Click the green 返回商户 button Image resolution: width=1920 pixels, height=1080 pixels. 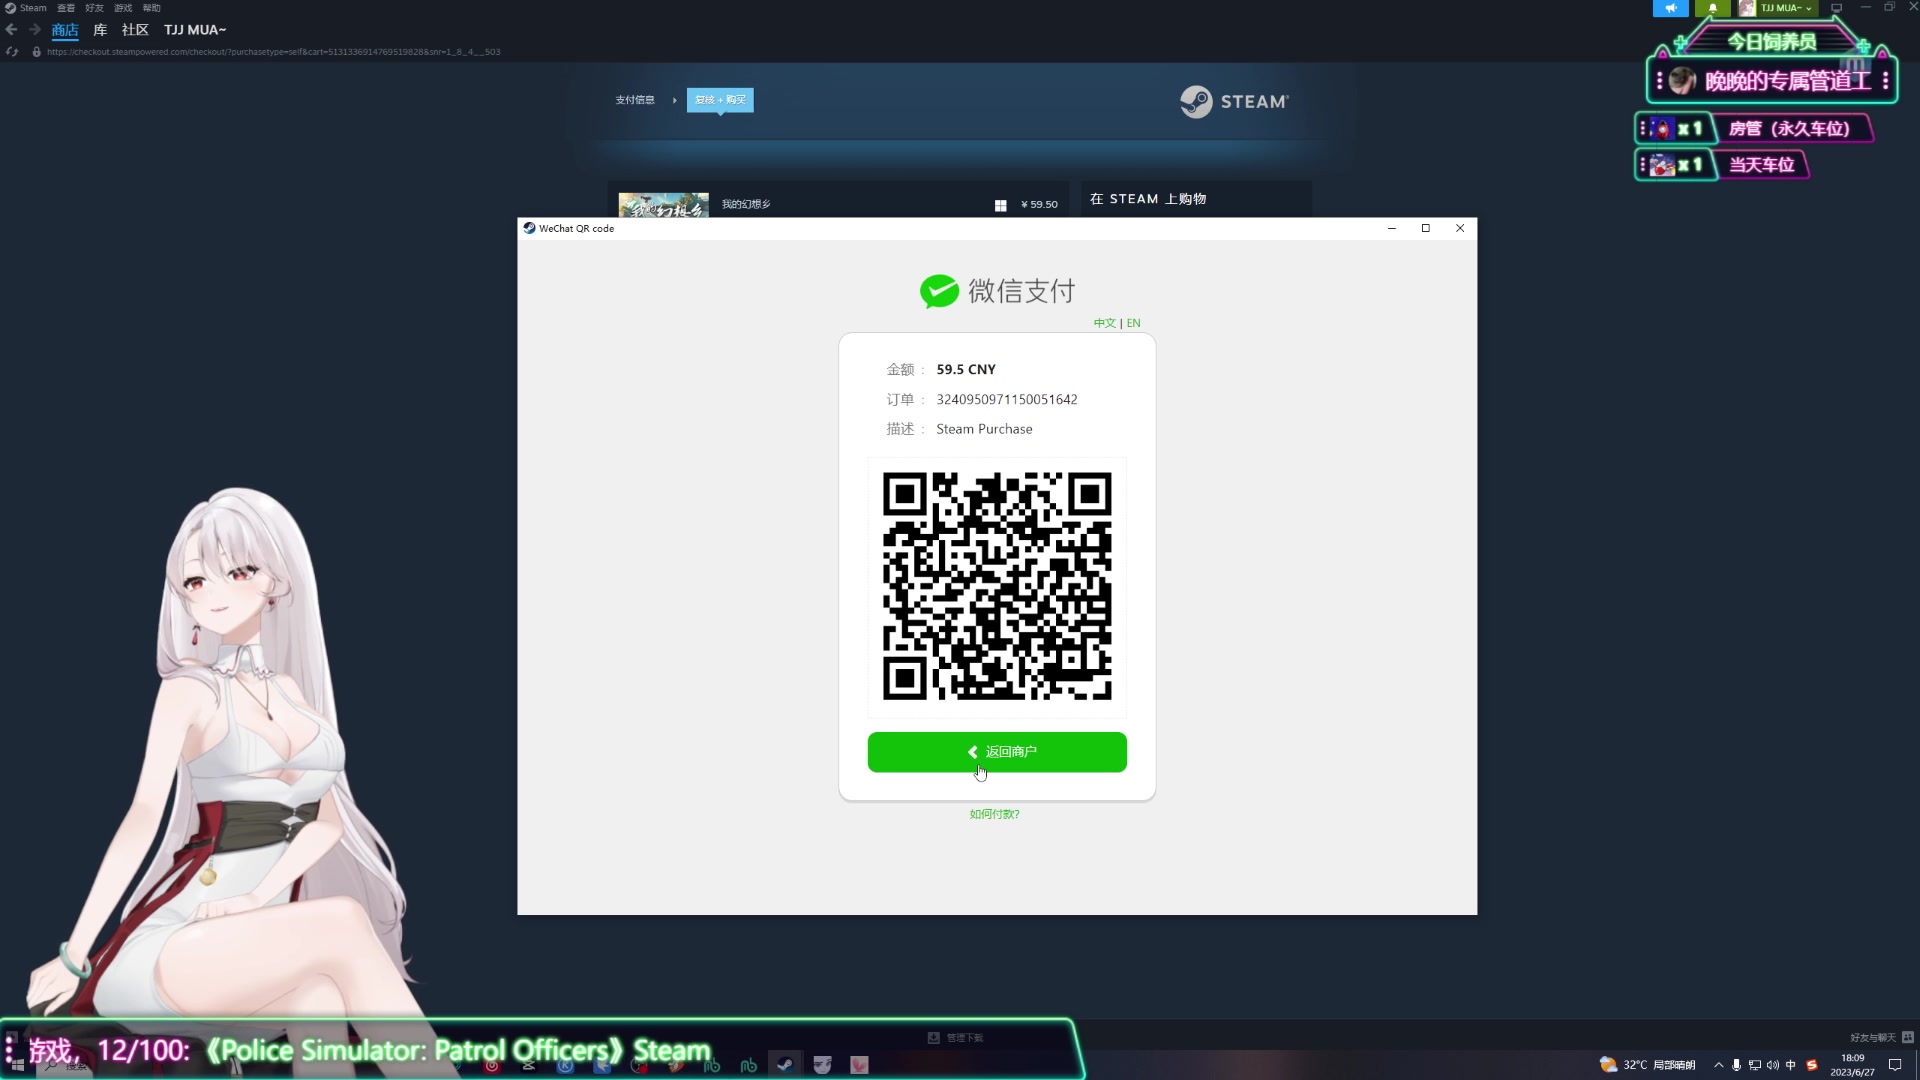(x=997, y=752)
